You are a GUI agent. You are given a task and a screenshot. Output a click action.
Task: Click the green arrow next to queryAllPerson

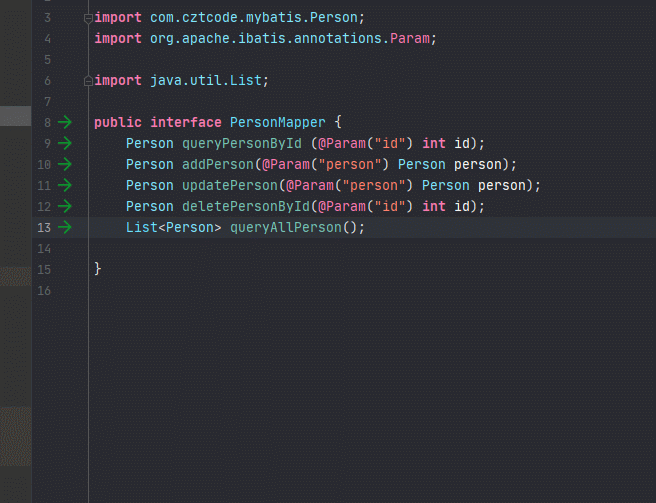point(65,227)
